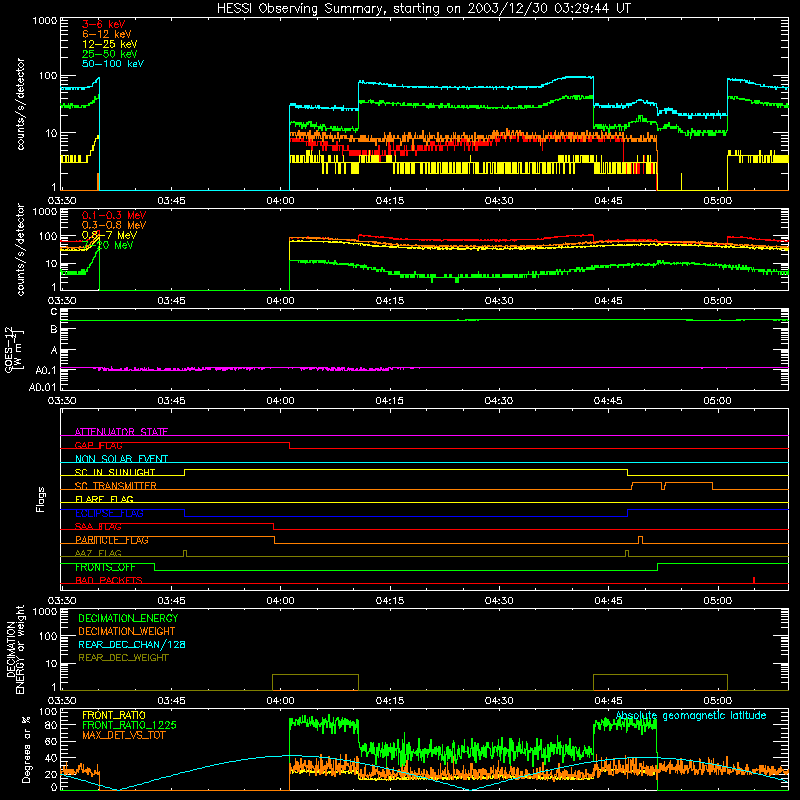Click the A0.1 tick label on GOES axis
This screenshot has width=800, height=800.
[x=46, y=370]
